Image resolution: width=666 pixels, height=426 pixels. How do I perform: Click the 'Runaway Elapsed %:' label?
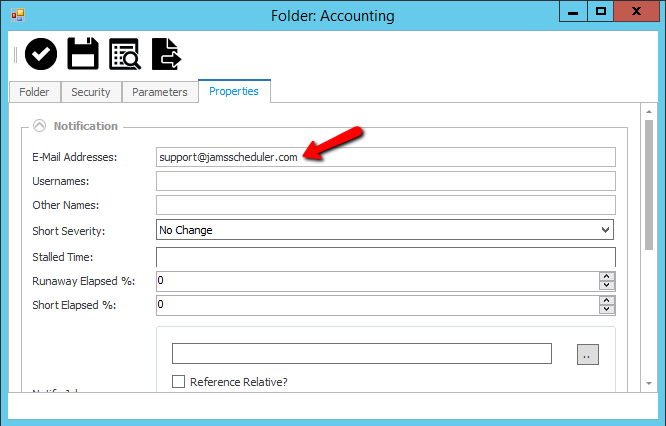pos(84,281)
